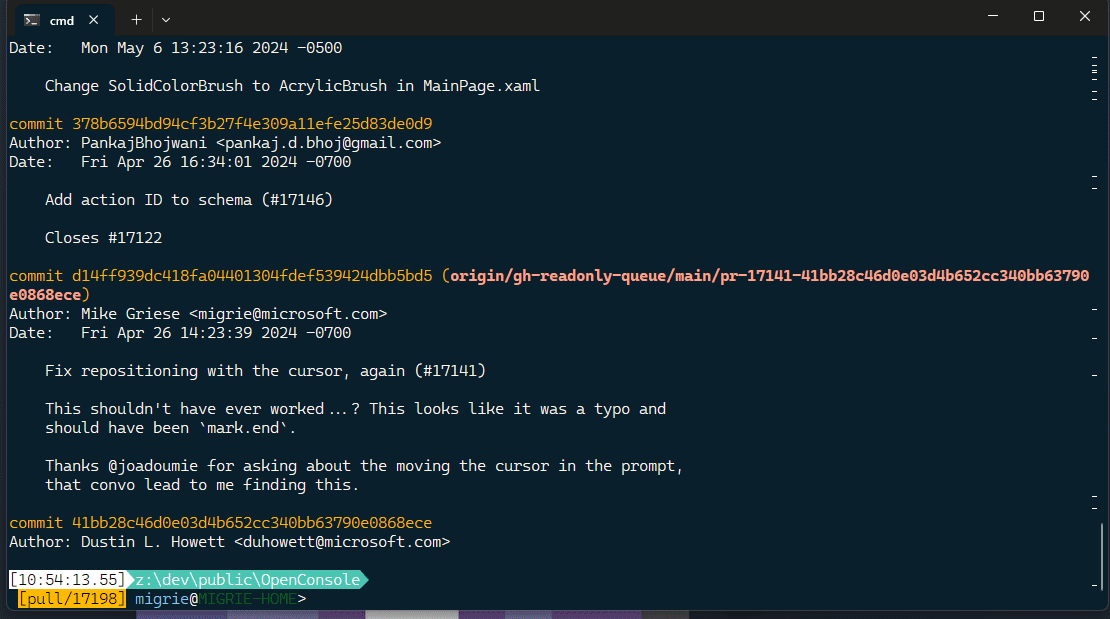The width and height of the screenshot is (1110, 619).
Task: Close the cmd tab with its X
Action: click(94, 18)
